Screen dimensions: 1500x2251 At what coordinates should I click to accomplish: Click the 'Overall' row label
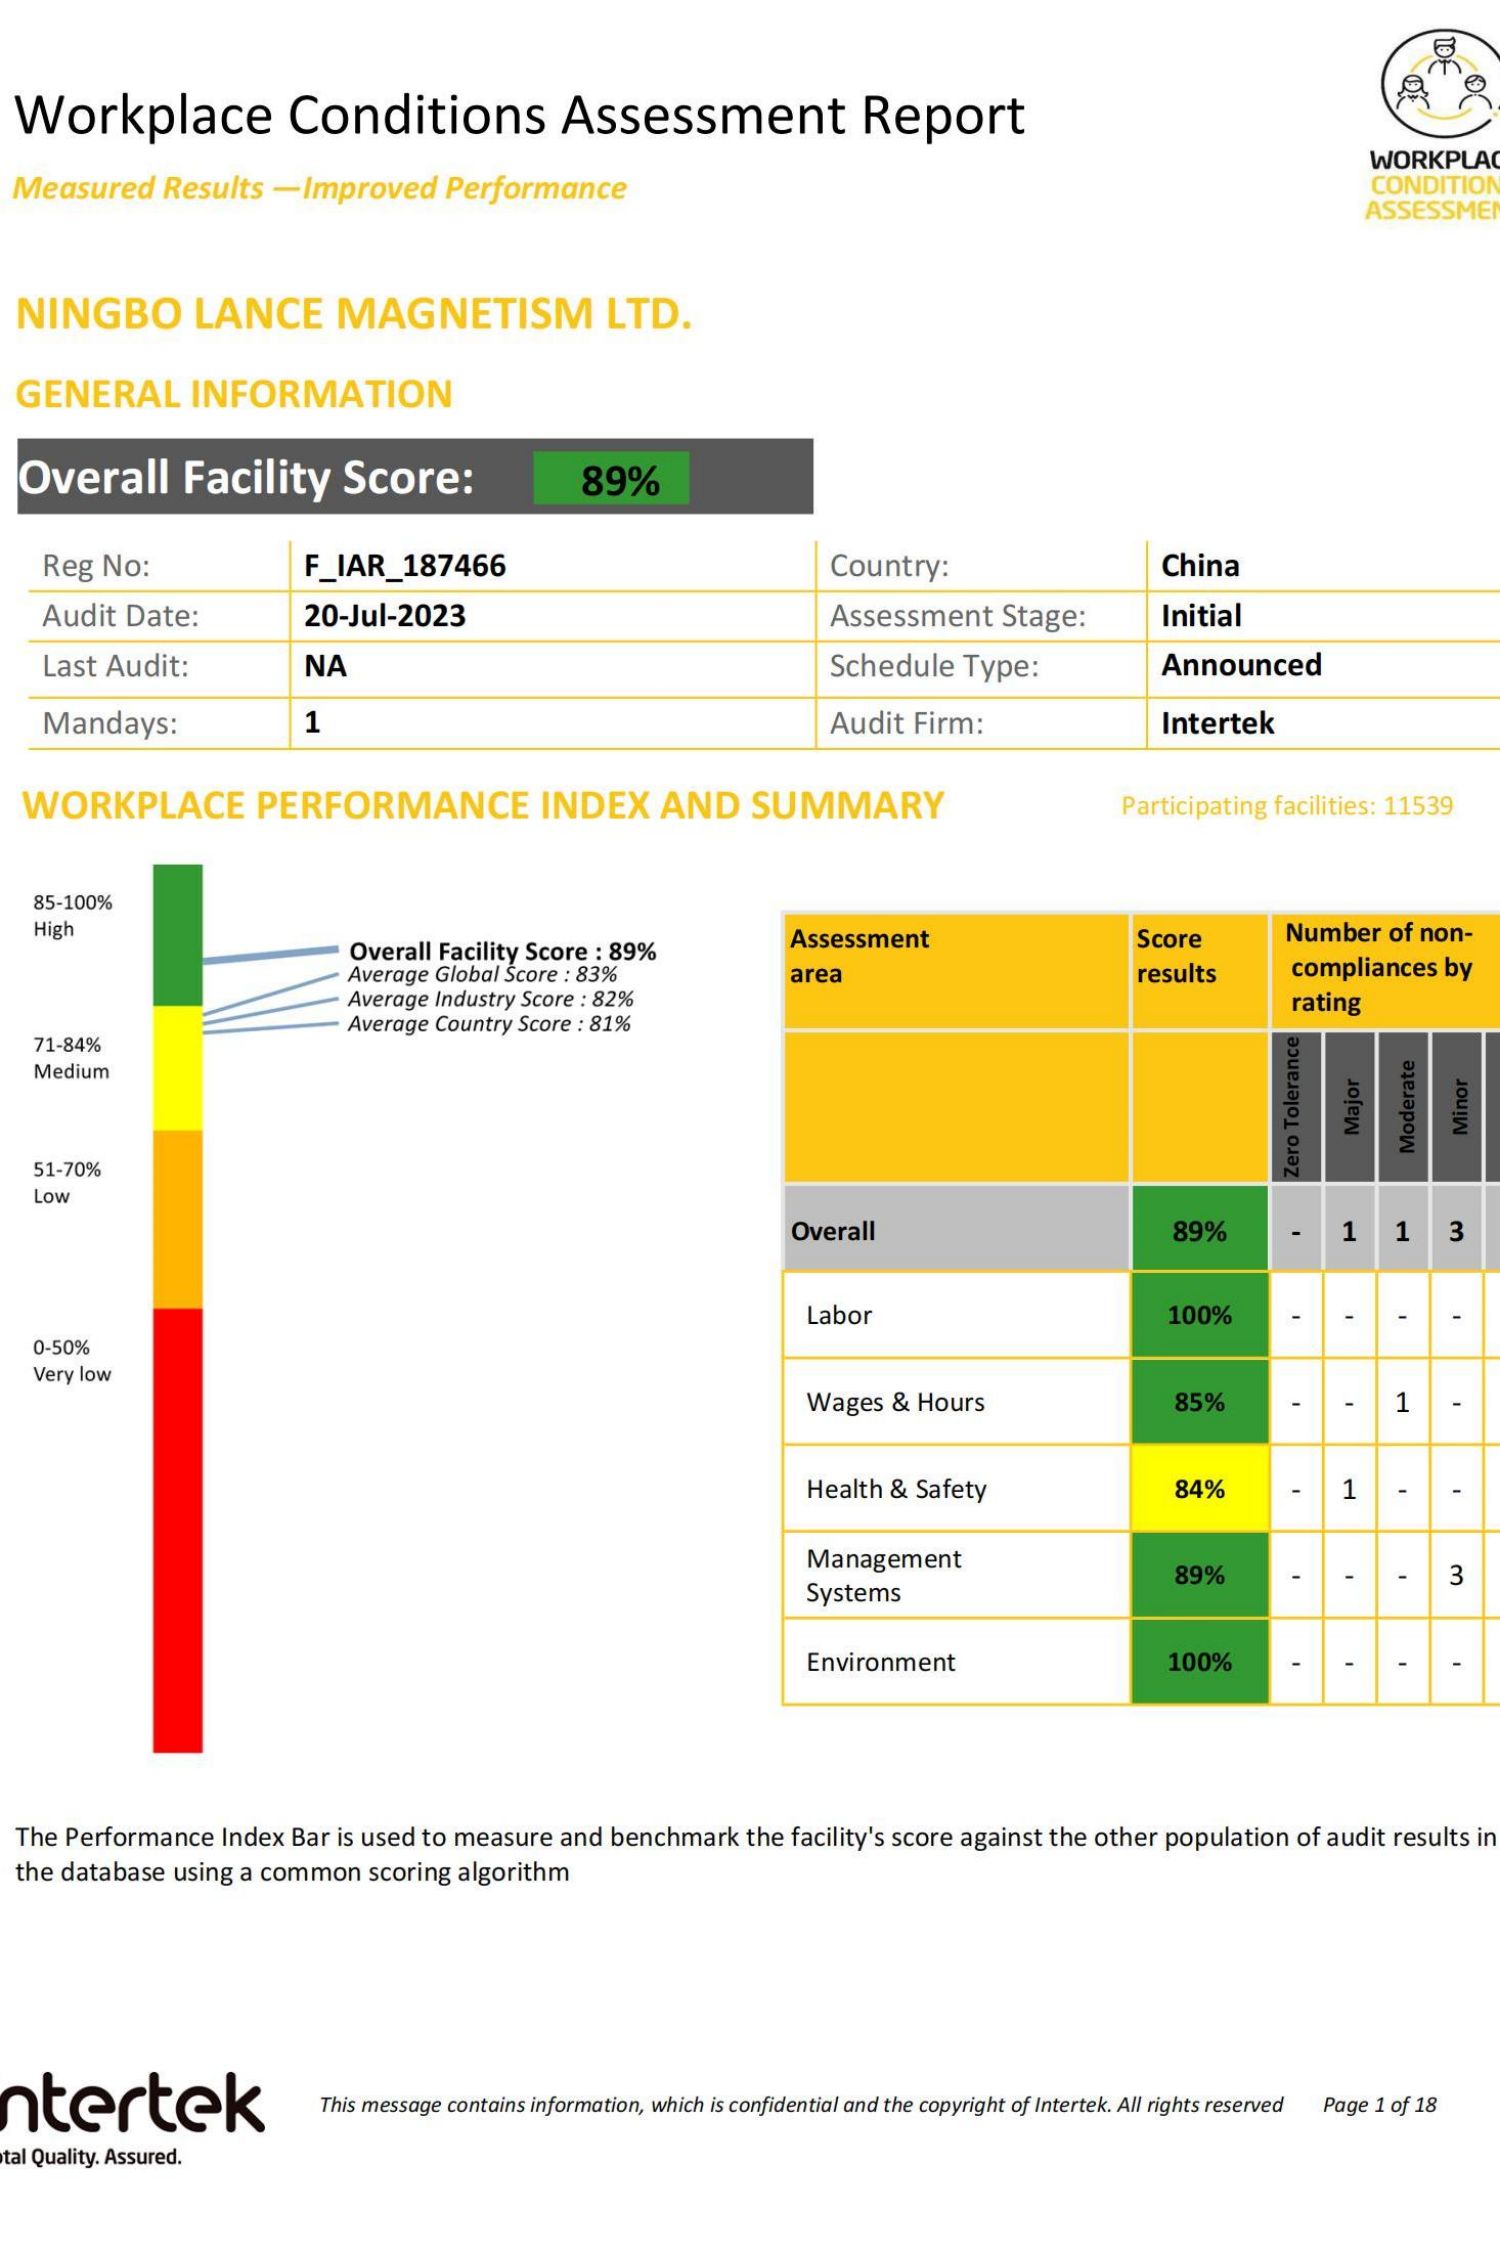point(833,1231)
